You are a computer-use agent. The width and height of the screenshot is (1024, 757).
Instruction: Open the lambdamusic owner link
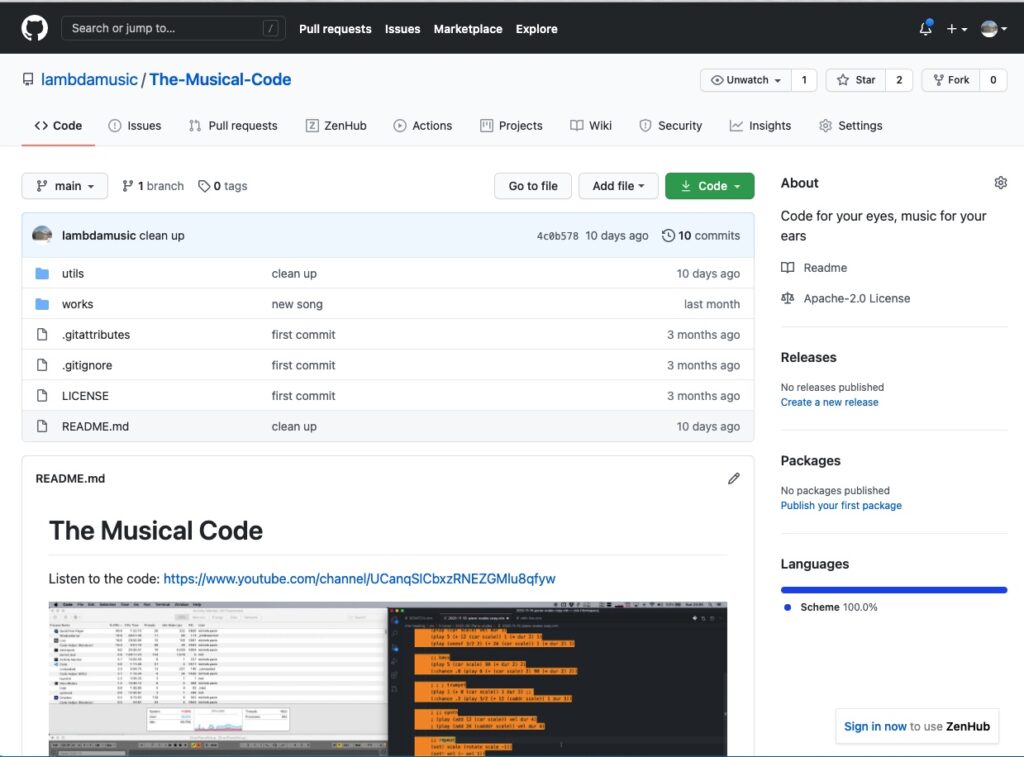pos(89,79)
